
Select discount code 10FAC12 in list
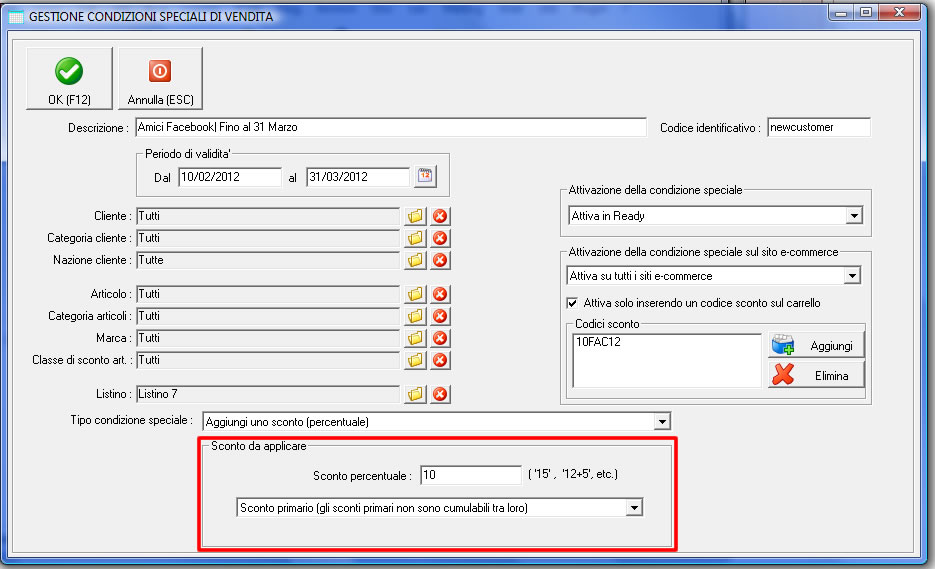pyautogui.click(x=598, y=342)
